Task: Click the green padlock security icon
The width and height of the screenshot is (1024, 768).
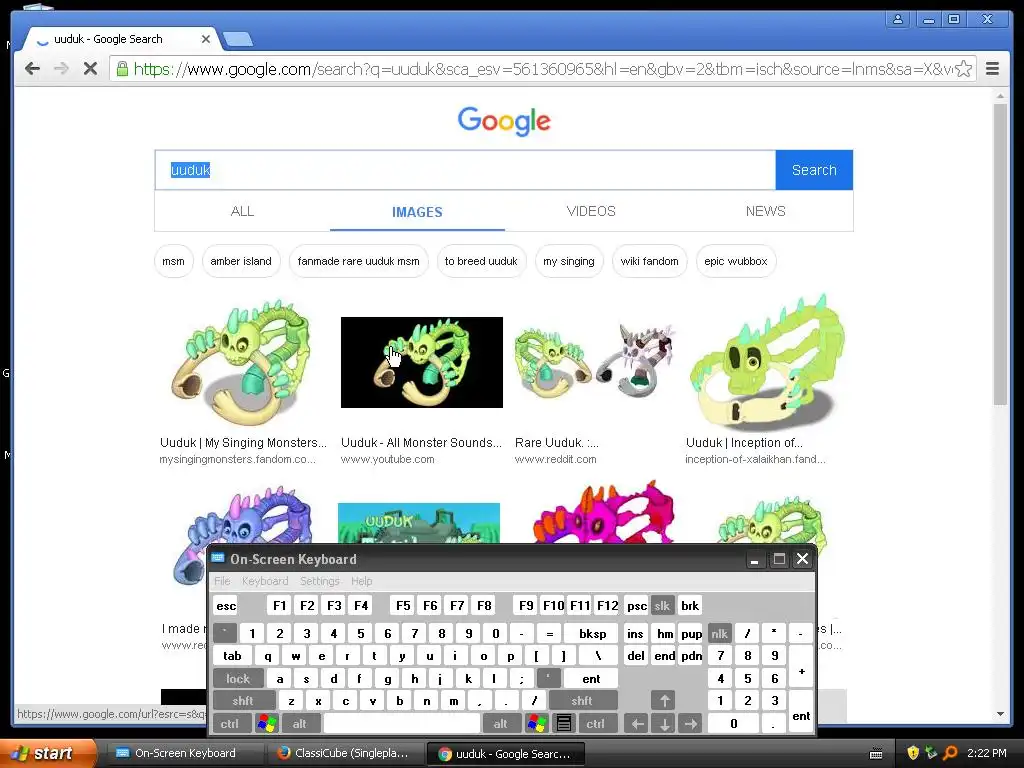Action: coord(122,69)
